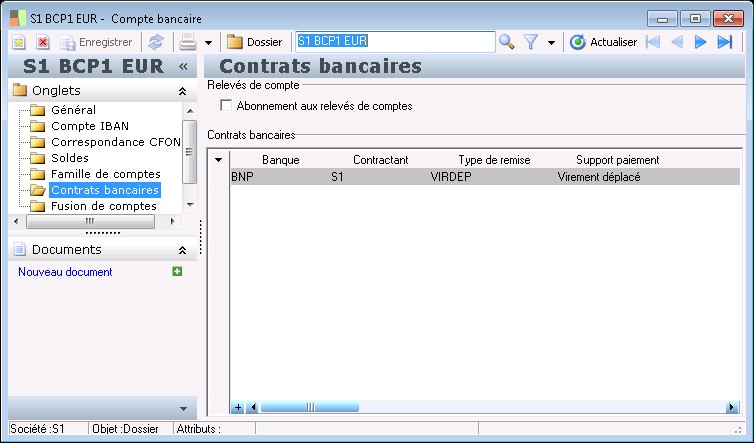Click the refresh arrows toolbar icon
Screen dimensions: 754x443
click(156, 42)
